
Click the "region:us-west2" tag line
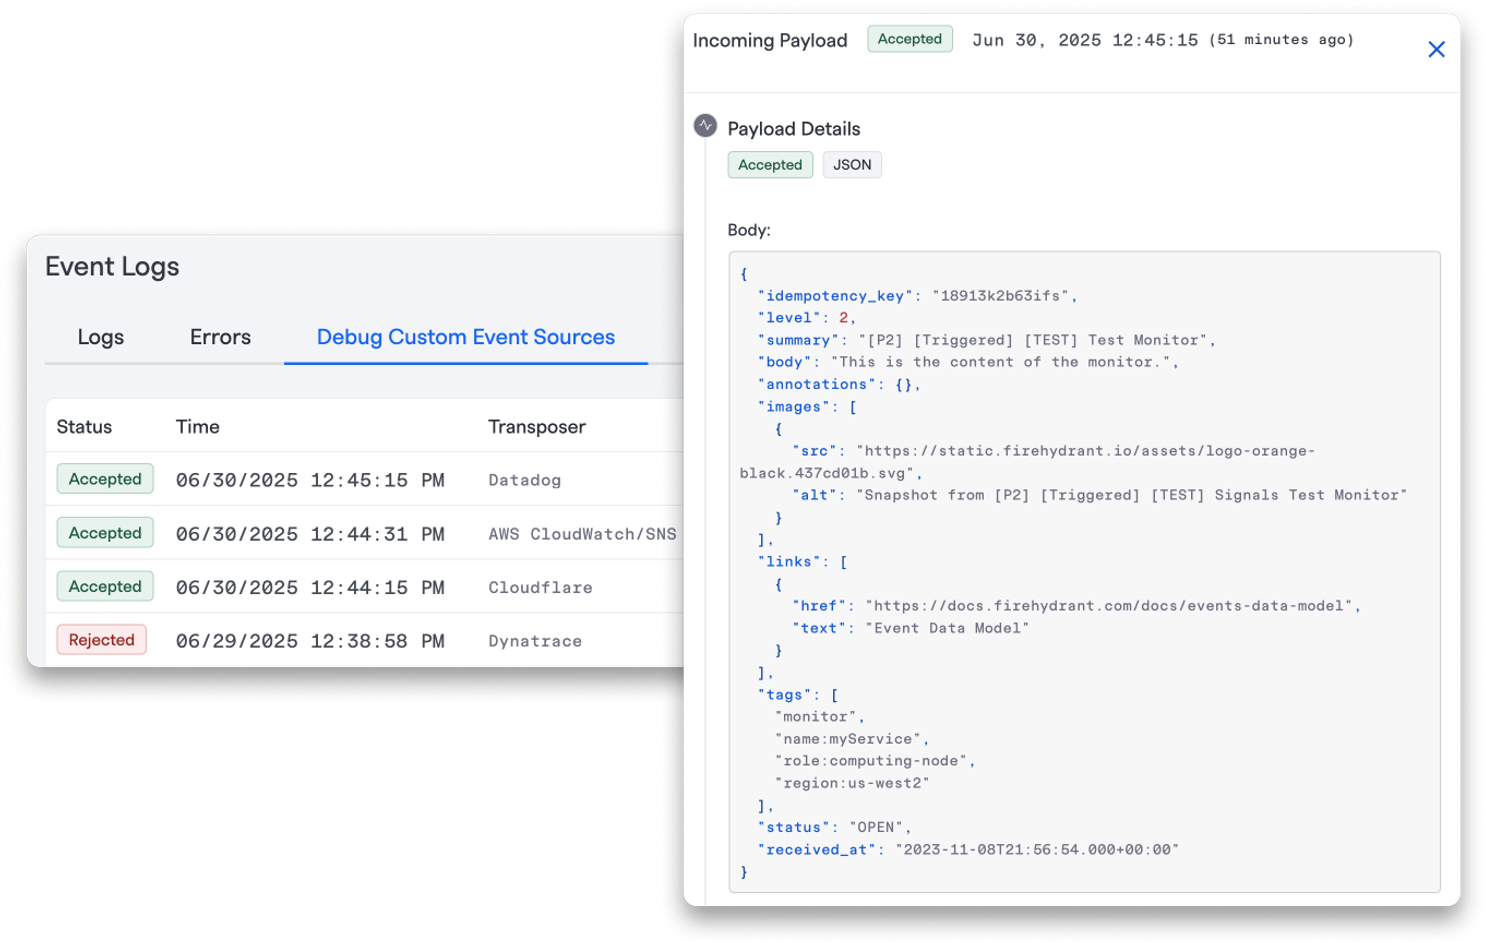pos(852,783)
